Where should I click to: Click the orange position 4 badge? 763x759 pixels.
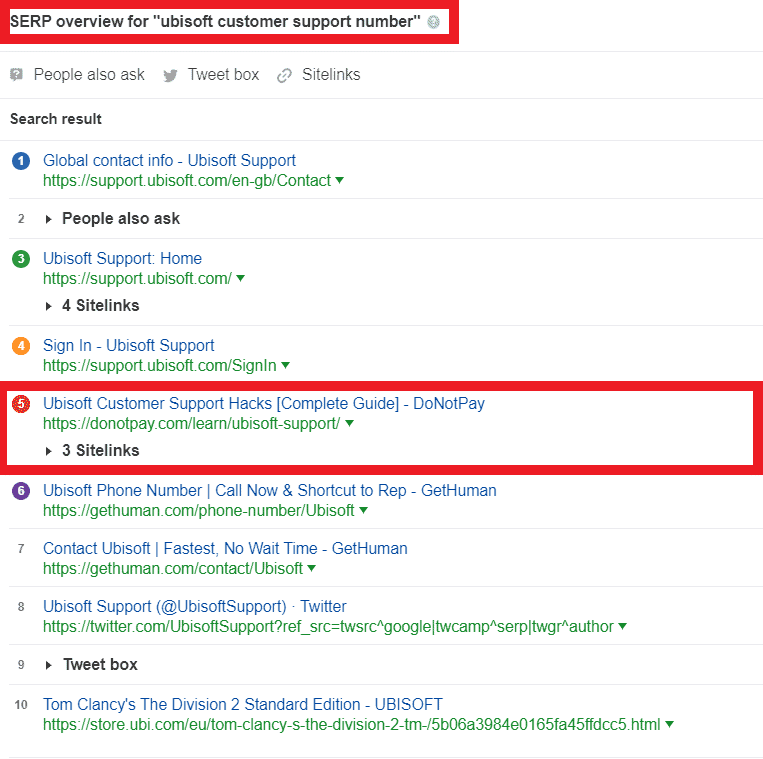(x=21, y=346)
